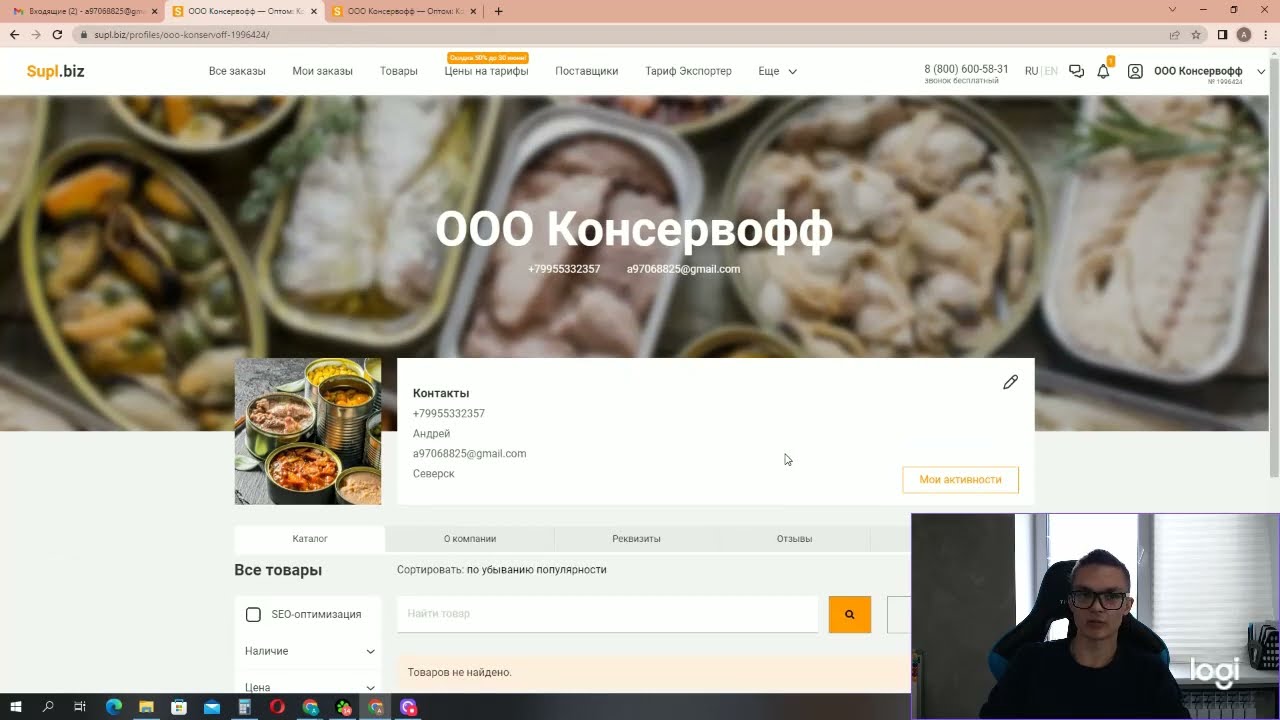This screenshot has width=1280, height=720.
Task: Click the pencil edit icon in the contacts card
Action: pyautogui.click(x=1010, y=382)
